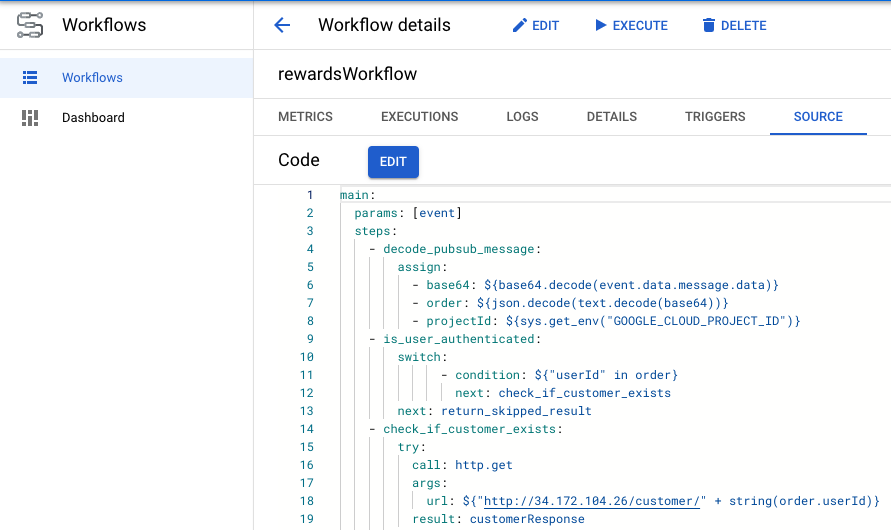Viewport: 891px width, 530px height.
Task: Click the Workflows product logo icon
Action: click(x=30, y=25)
